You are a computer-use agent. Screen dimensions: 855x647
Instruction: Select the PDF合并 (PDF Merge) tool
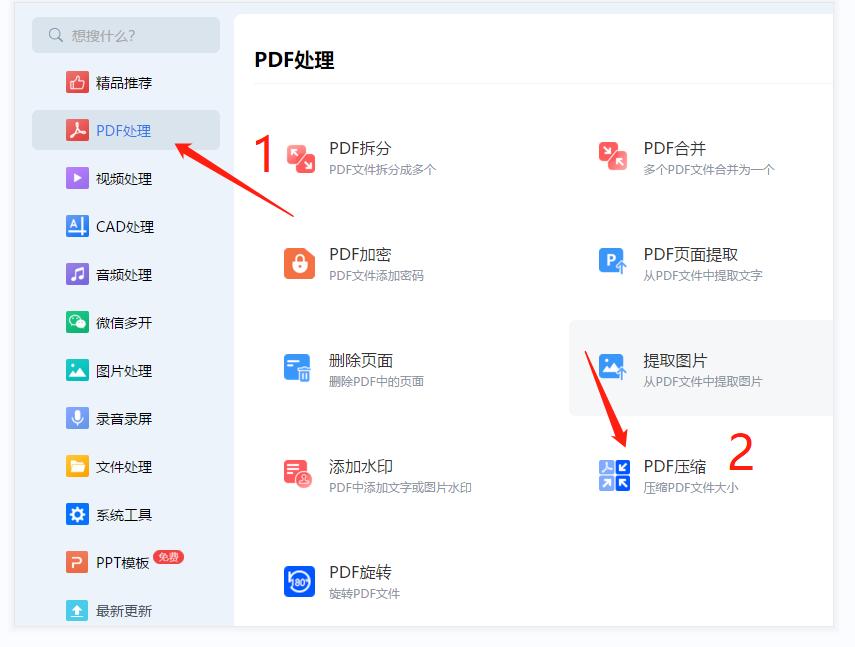[672, 148]
